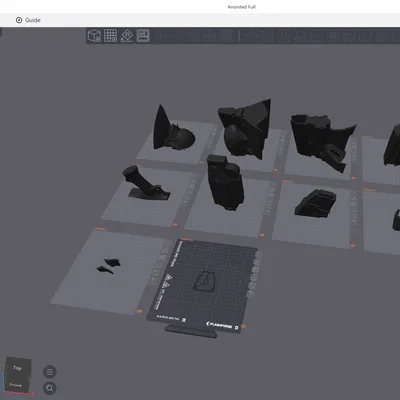The image size is (400, 400).
Task: Open the round three-line menu button
Action: 50,372
